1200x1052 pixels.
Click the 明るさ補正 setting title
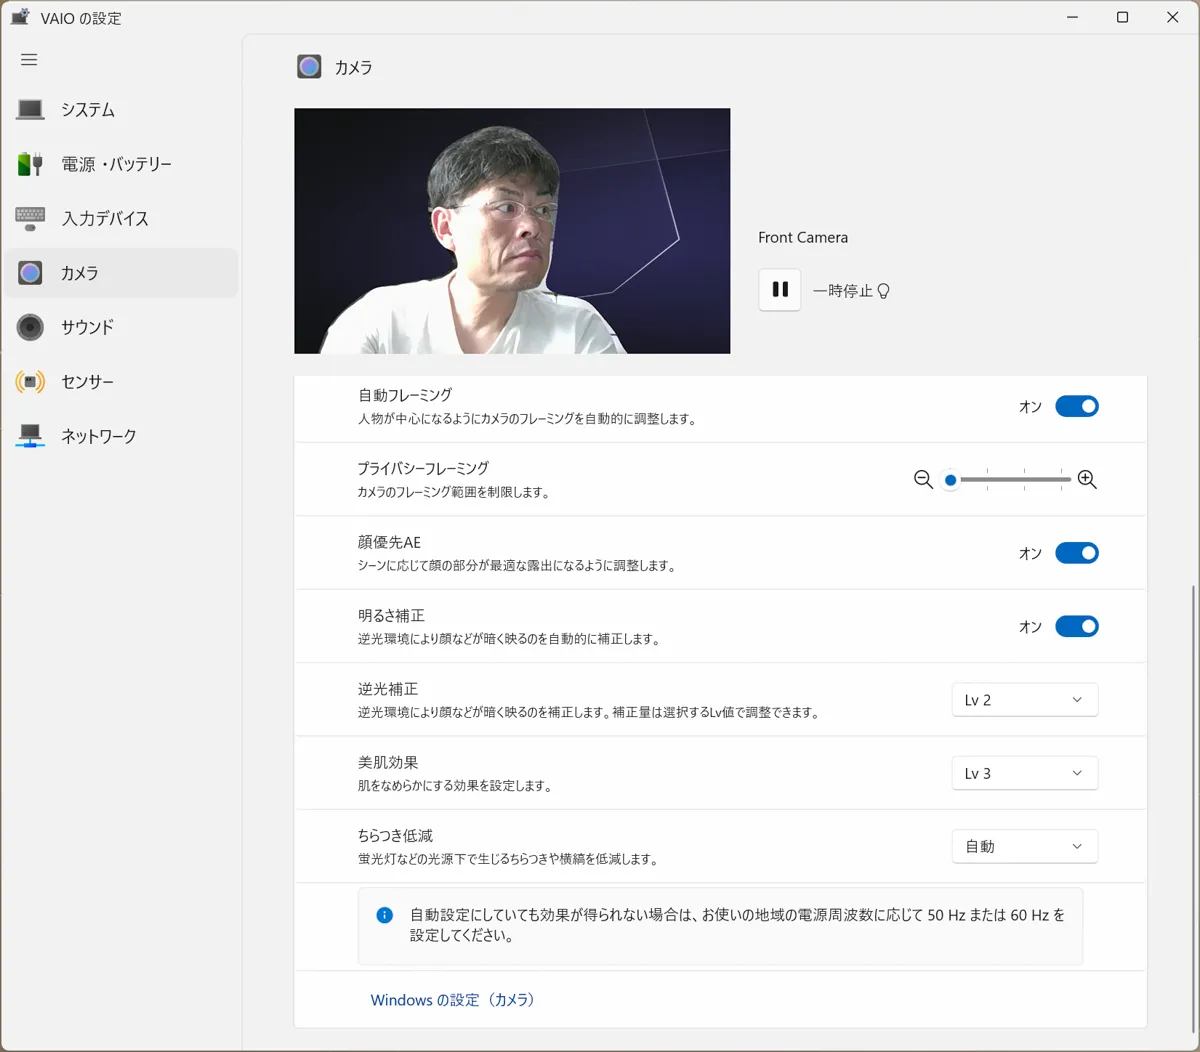click(391, 615)
